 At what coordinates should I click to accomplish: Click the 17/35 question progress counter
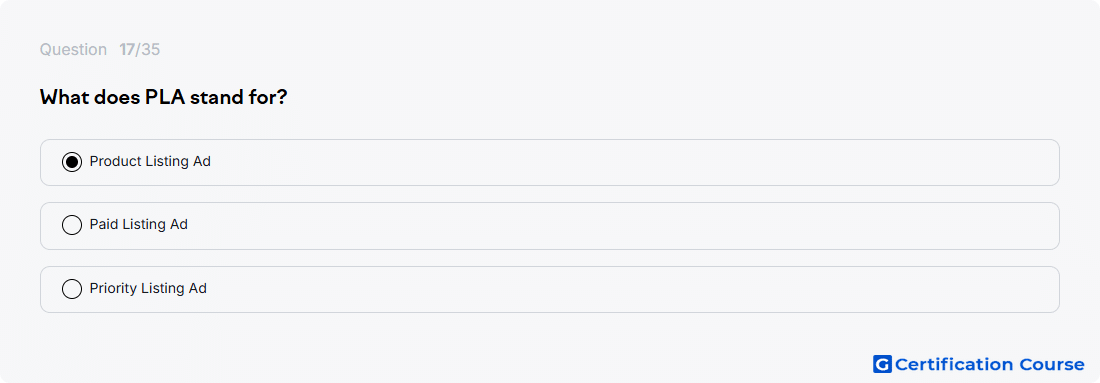[x=140, y=50]
